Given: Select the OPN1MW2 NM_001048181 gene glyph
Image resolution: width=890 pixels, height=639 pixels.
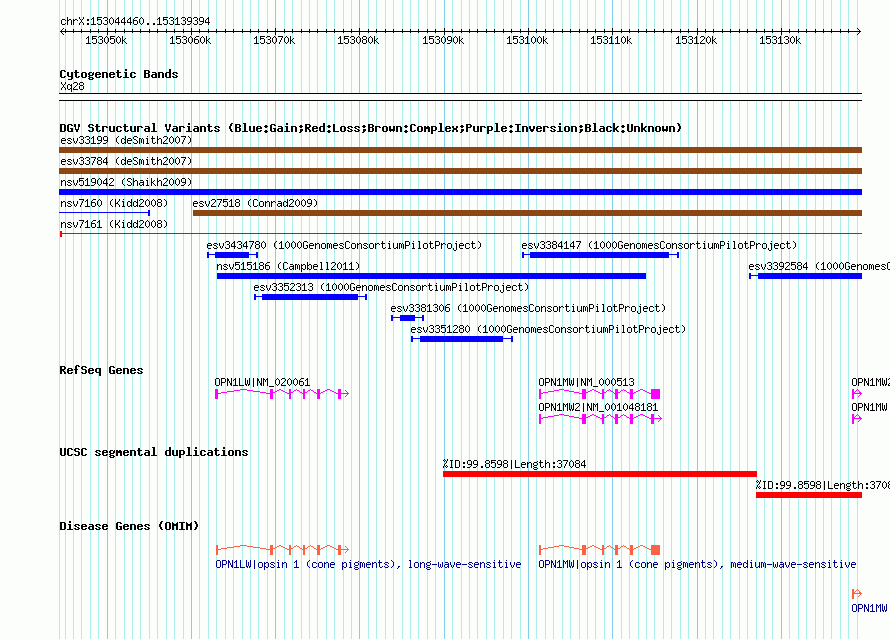Looking at the screenshot, I should 601,419.
